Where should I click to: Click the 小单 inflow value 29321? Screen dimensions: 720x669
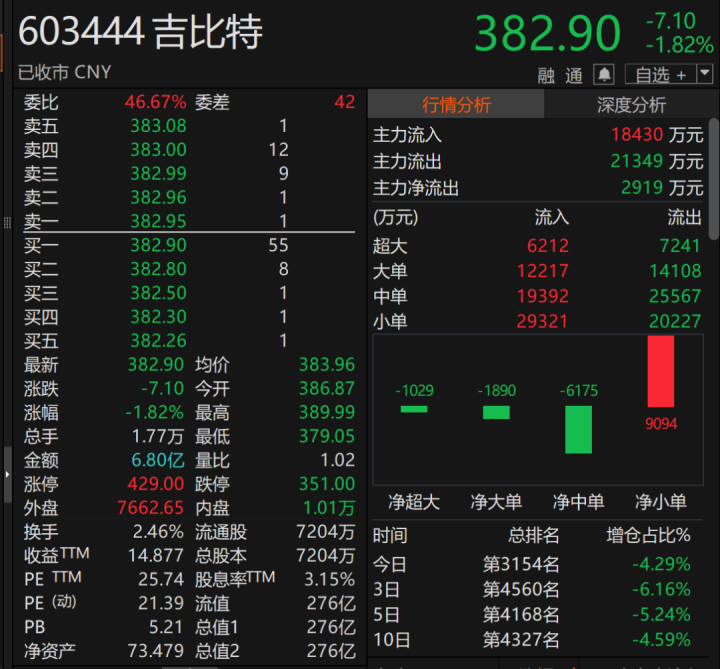(x=543, y=321)
